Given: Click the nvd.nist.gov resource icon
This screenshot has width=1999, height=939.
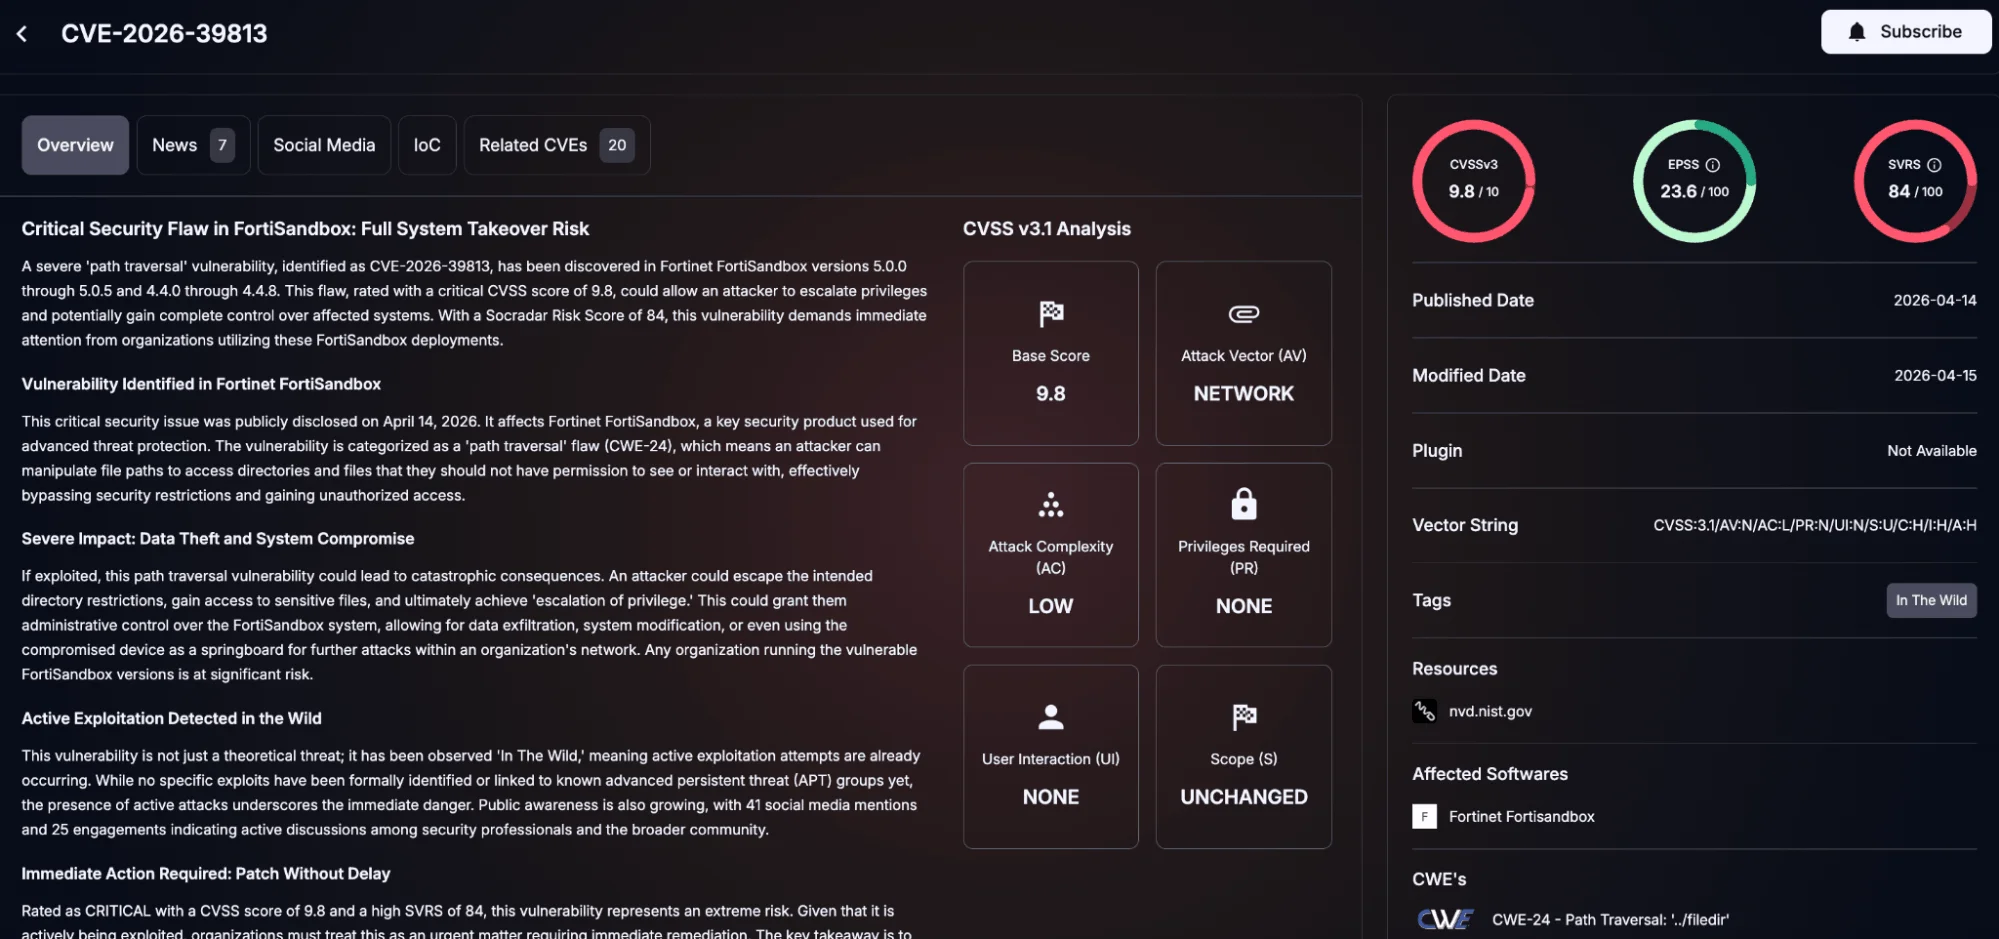Looking at the screenshot, I should [1424, 711].
